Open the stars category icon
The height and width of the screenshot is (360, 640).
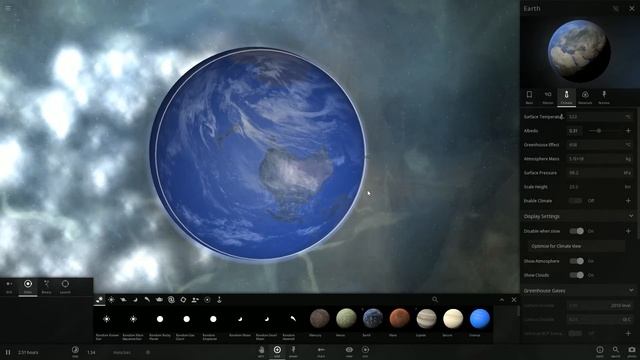click(x=111, y=300)
